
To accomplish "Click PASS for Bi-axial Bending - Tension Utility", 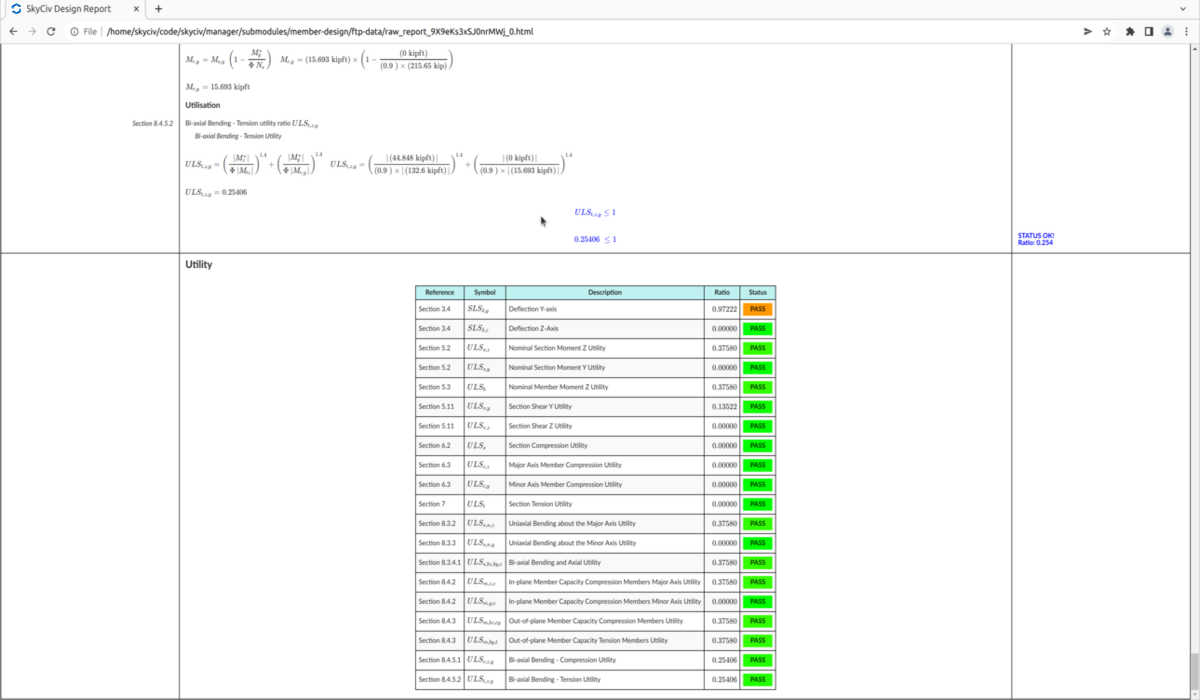I will tap(756, 679).
